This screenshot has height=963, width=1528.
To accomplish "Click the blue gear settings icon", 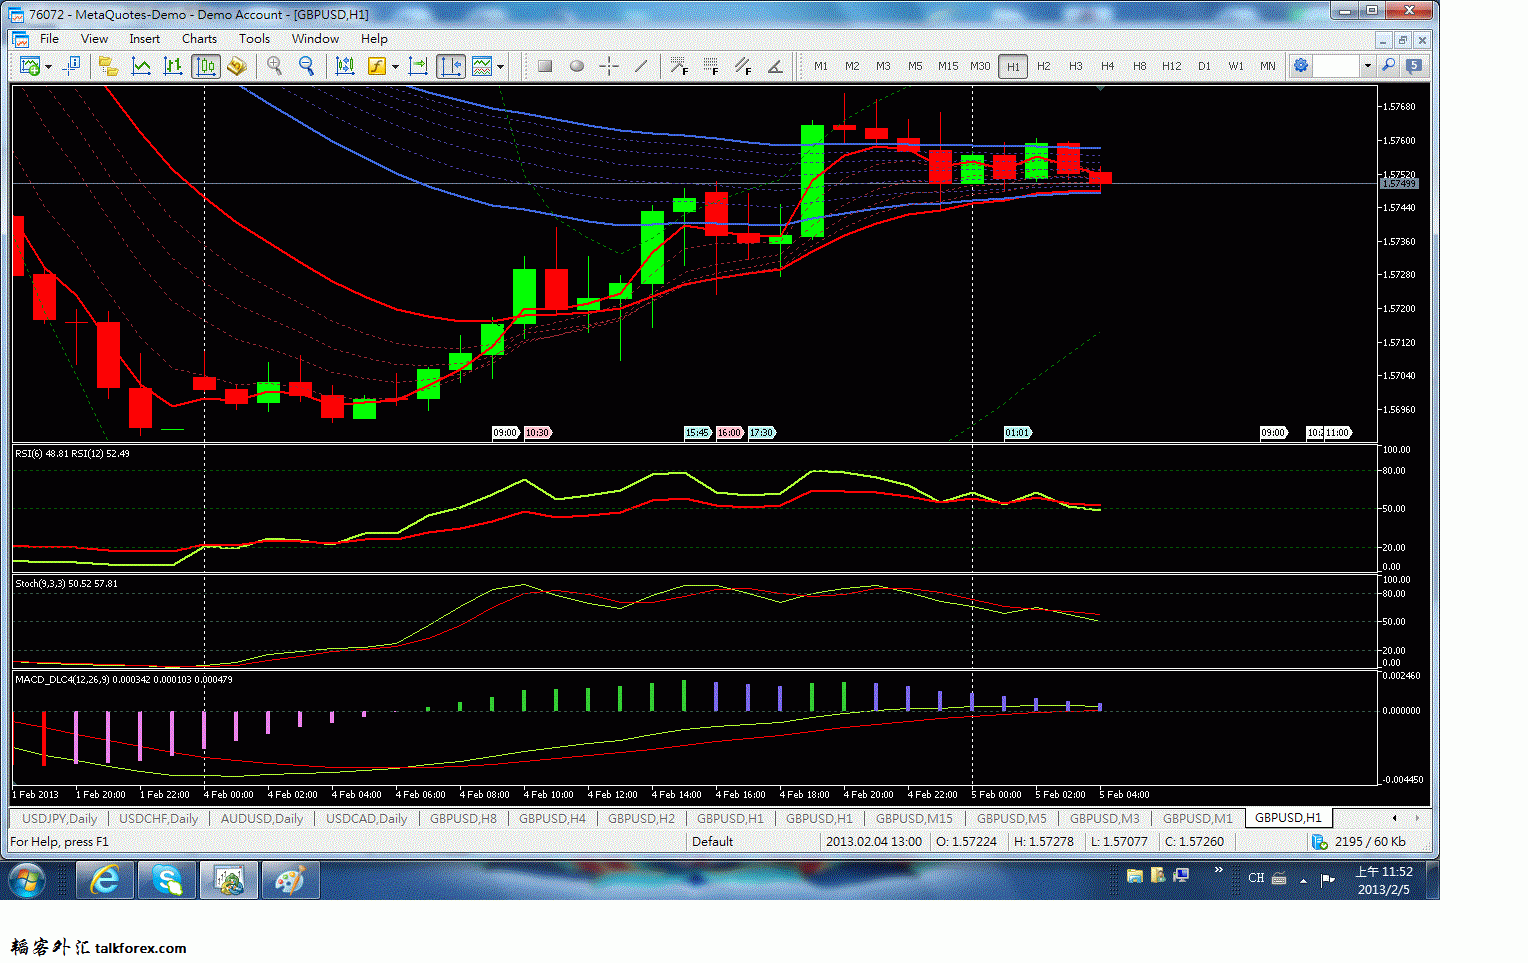I will click(x=1301, y=66).
